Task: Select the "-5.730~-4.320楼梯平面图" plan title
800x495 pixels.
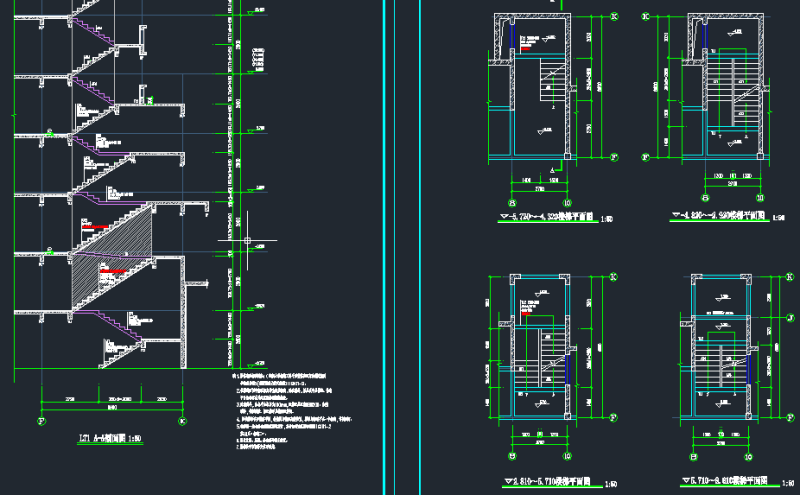Action: [551, 215]
